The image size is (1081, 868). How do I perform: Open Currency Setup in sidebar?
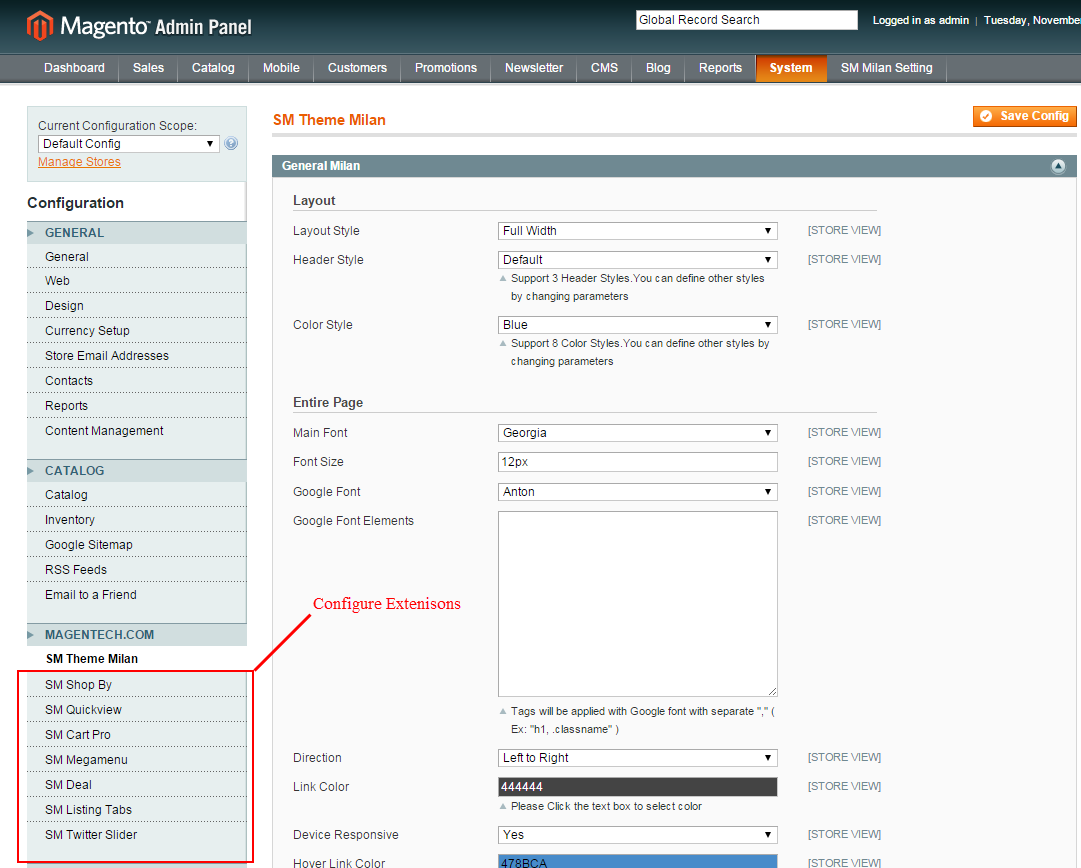(x=137, y=331)
